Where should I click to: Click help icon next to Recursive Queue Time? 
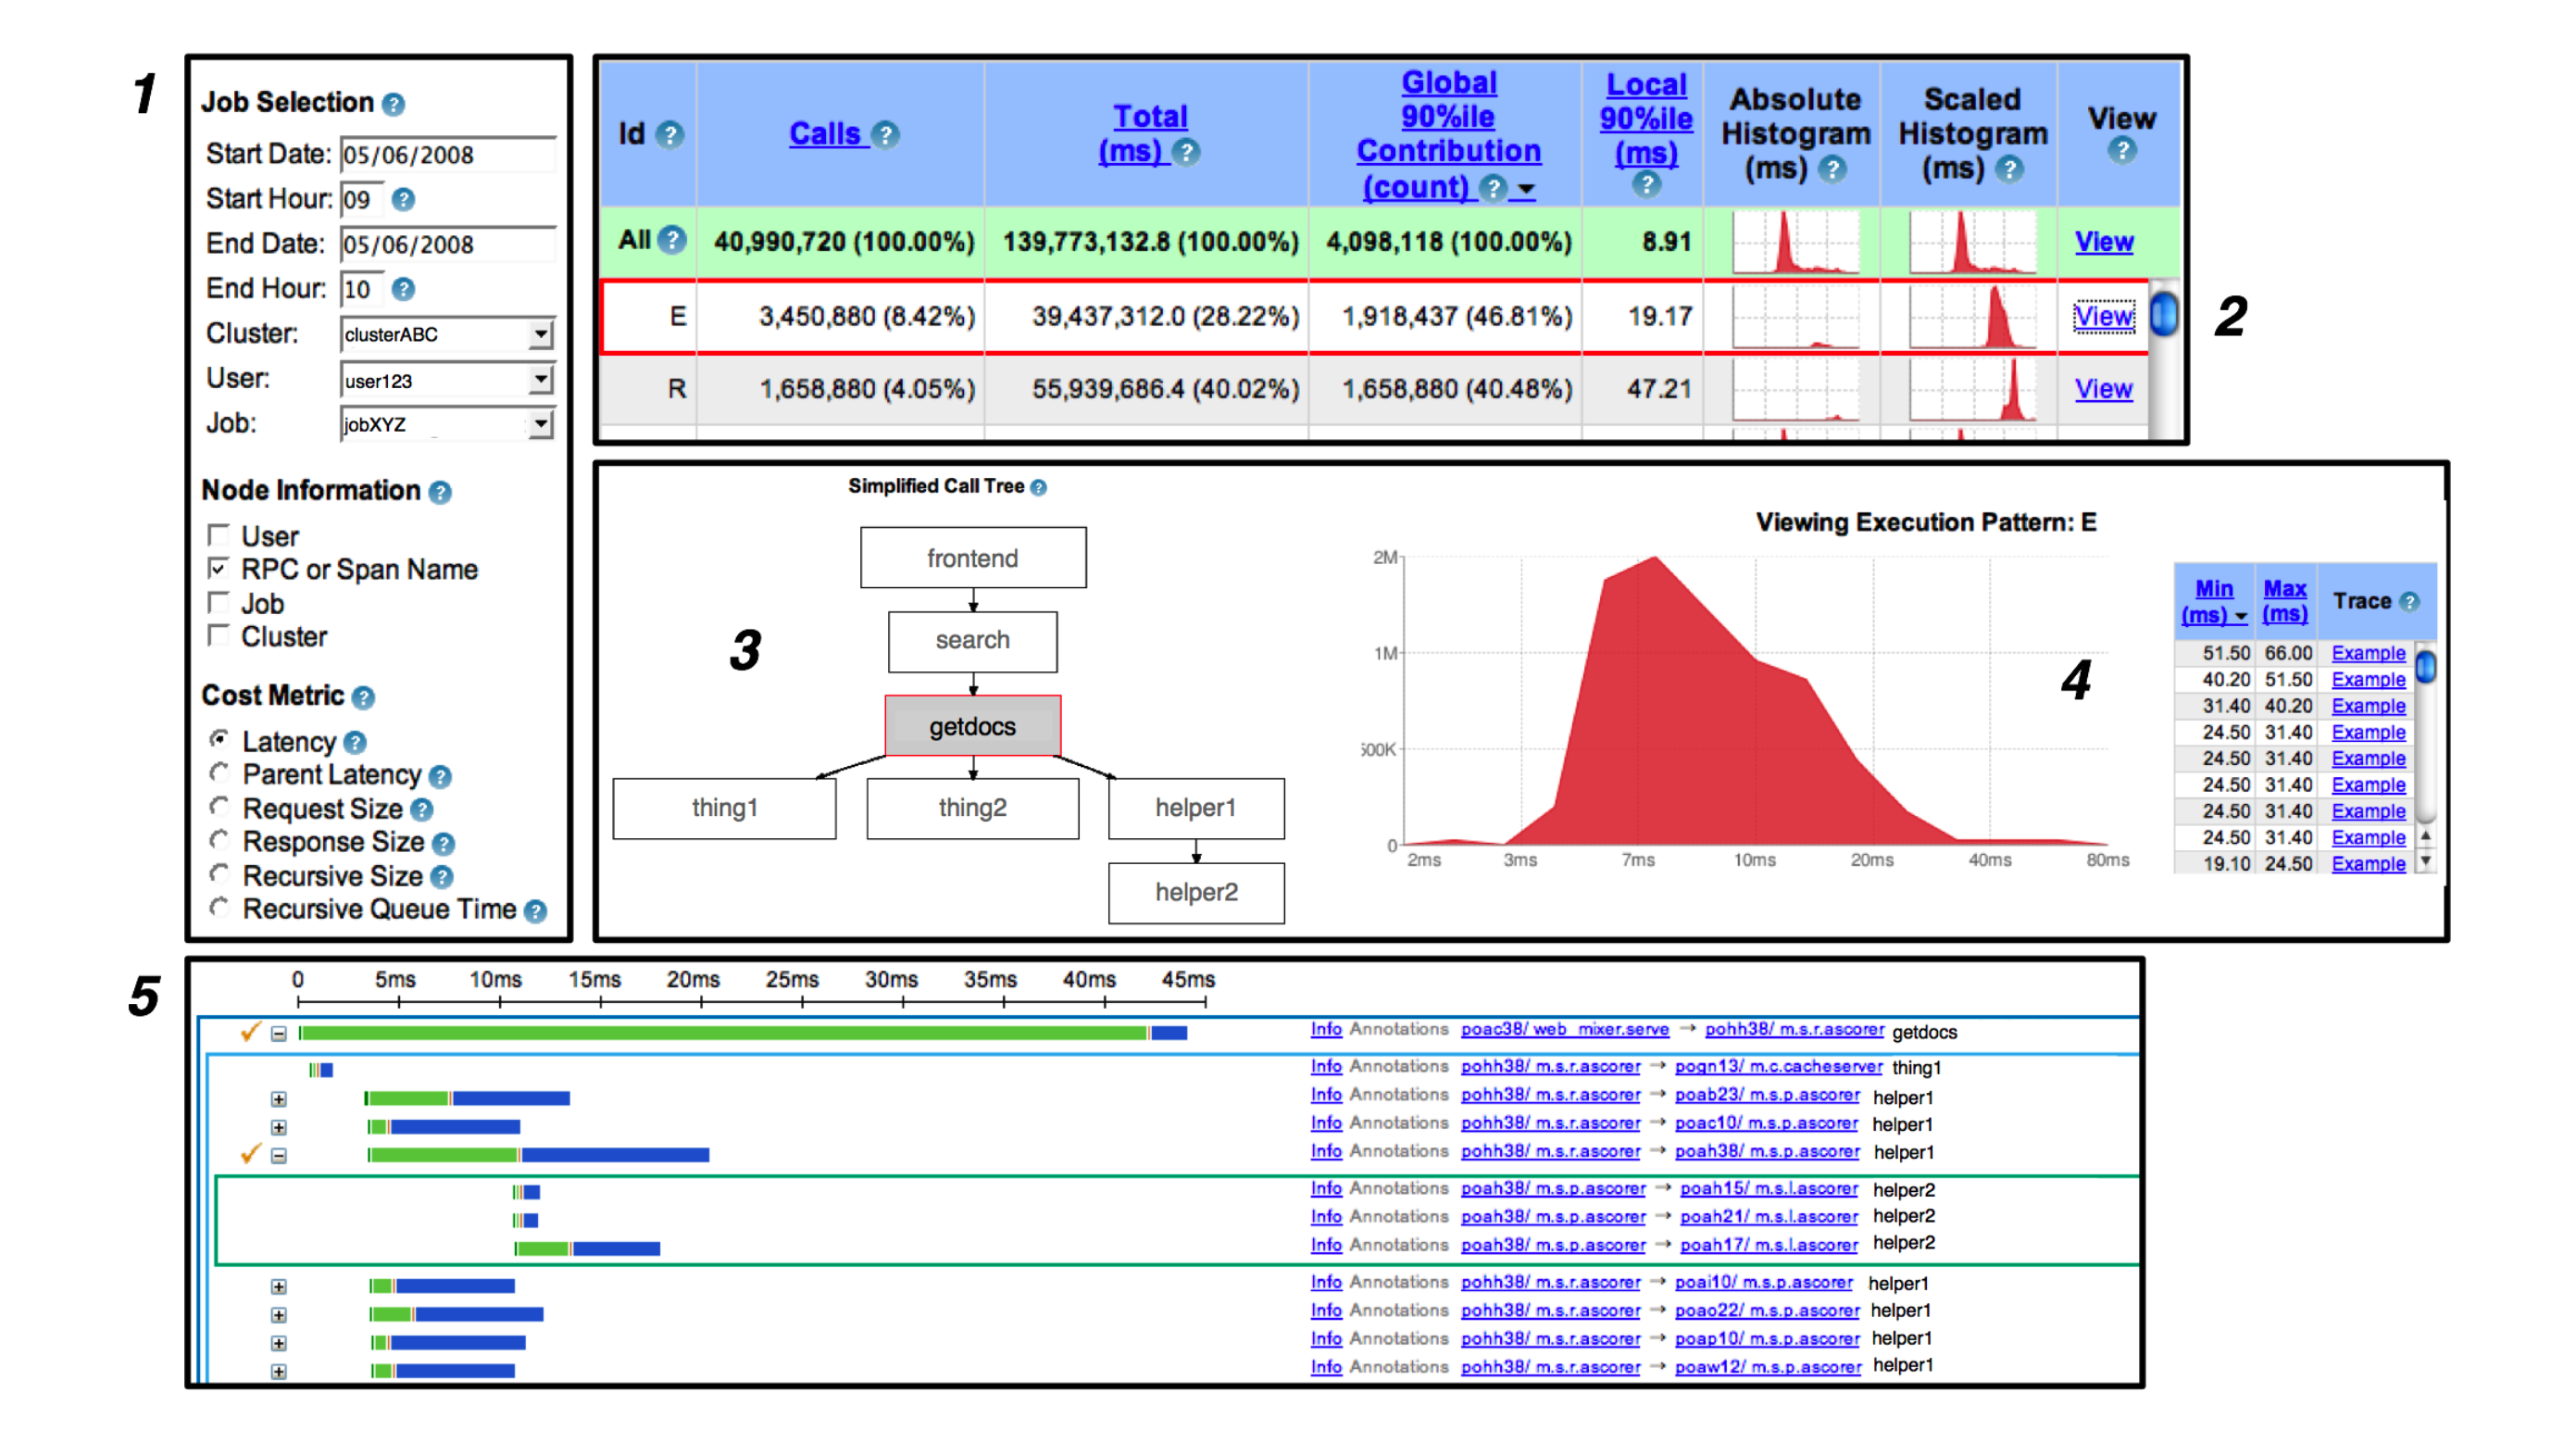pos(536,911)
